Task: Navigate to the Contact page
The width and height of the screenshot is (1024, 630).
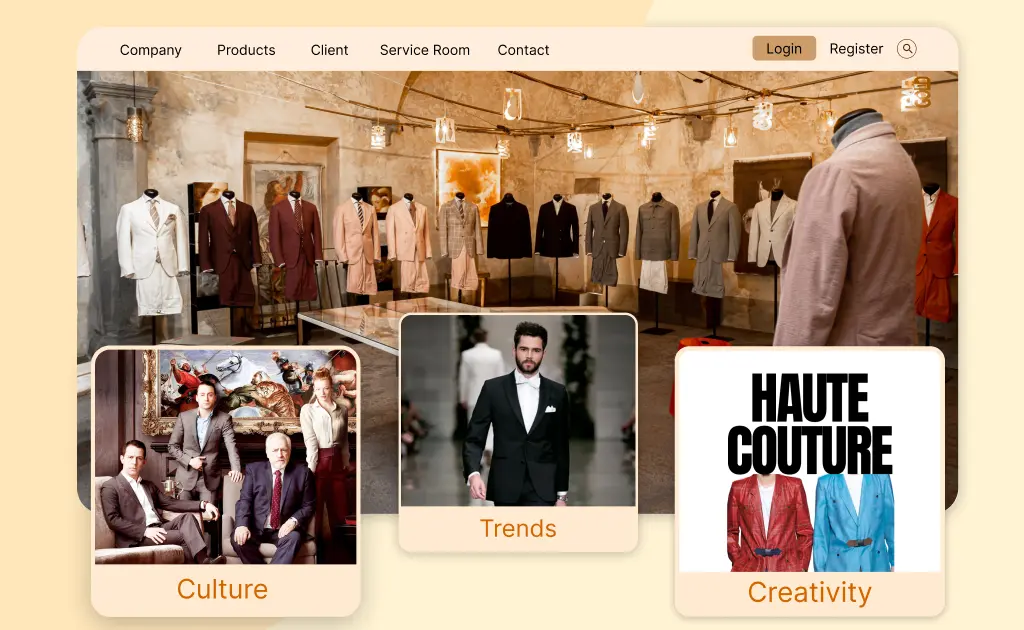Action: pos(523,50)
